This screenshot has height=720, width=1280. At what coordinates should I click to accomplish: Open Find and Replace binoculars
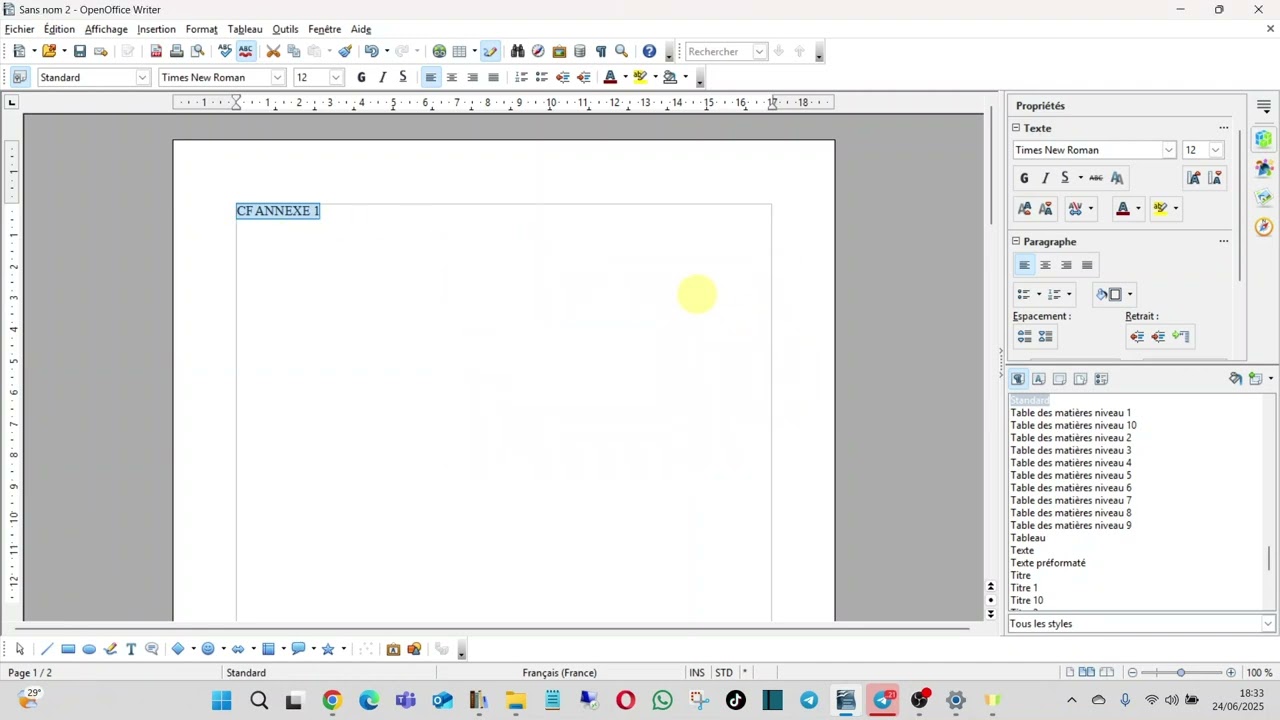point(517,51)
